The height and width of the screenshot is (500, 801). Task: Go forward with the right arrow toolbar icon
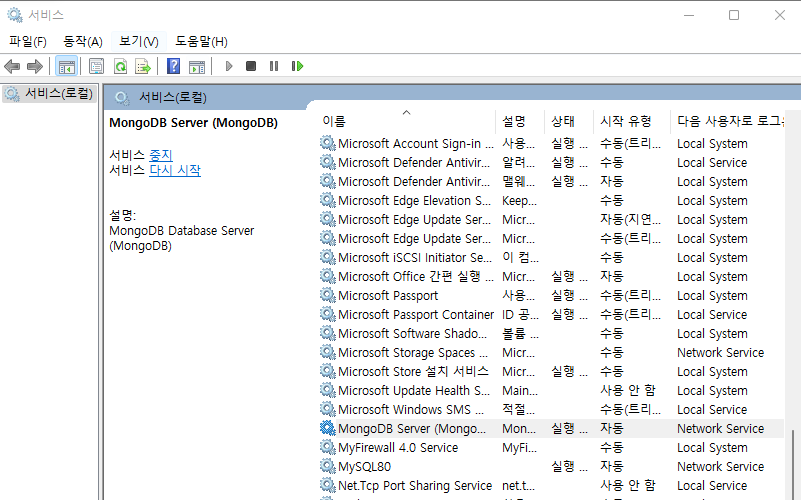pyautogui.click(x=35, y=66)
